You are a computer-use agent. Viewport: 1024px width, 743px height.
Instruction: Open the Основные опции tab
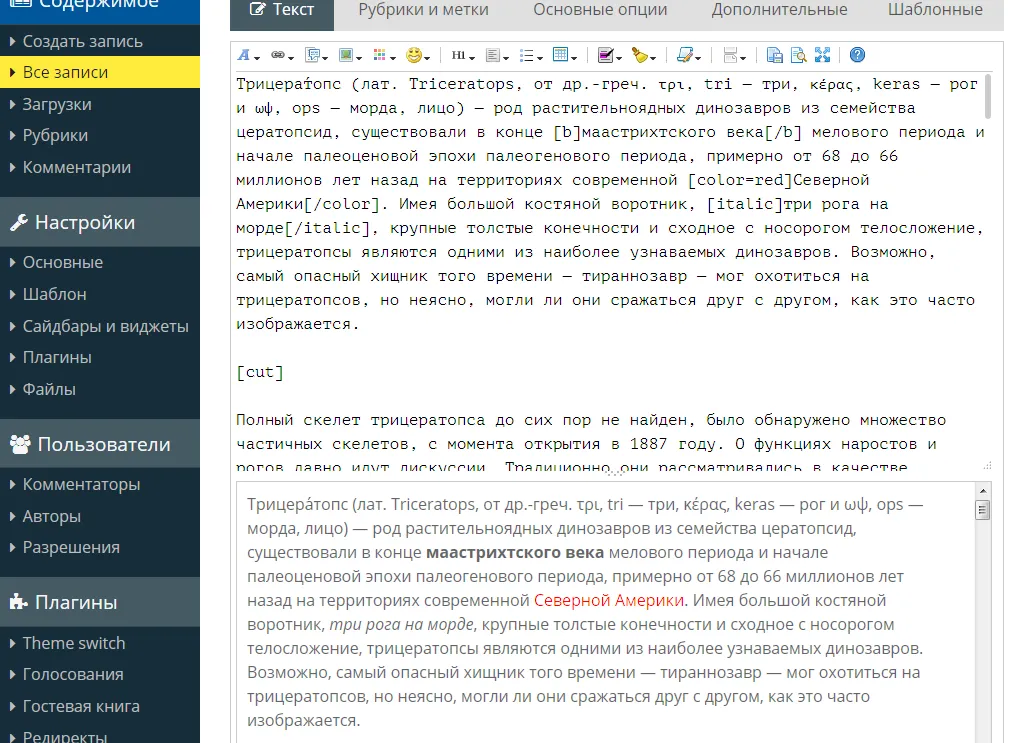click(x=600, y=10)
